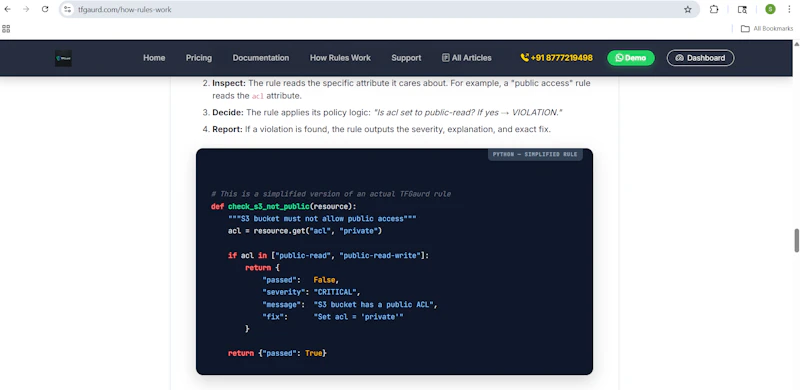The image size is (800, 390).
Task: Click the docstring 'S3 bucket must not allow public access'
Action: (x=322, y=219)
